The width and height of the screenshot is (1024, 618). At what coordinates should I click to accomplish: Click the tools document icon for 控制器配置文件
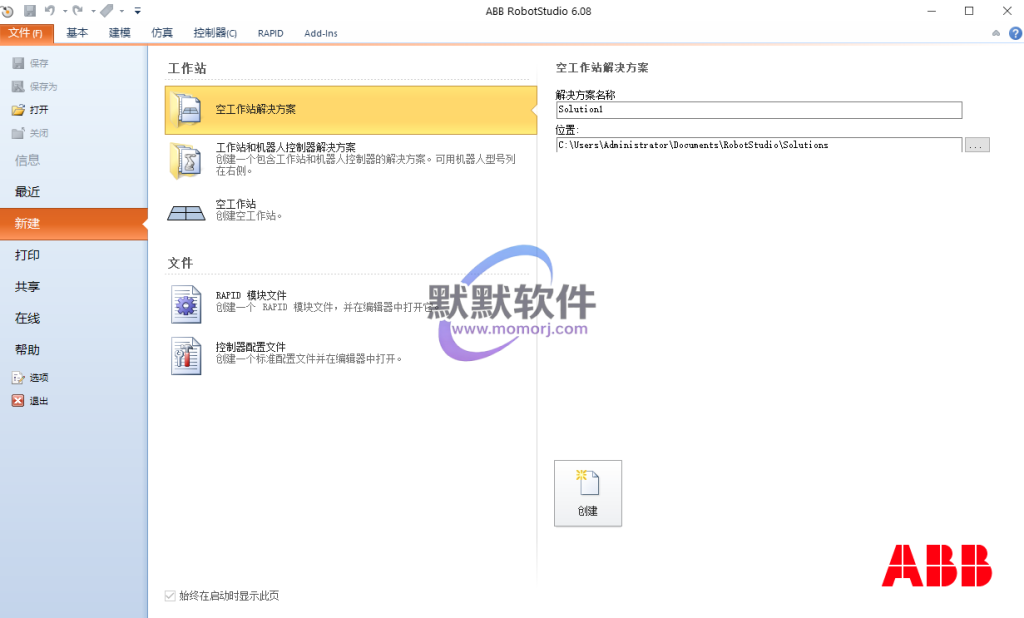click(x=186, y=356)
